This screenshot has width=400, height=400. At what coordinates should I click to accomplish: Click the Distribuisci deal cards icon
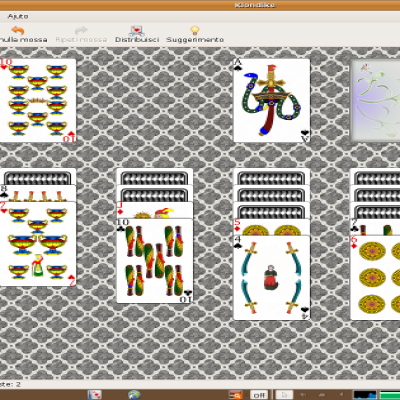tap(137, 30)
